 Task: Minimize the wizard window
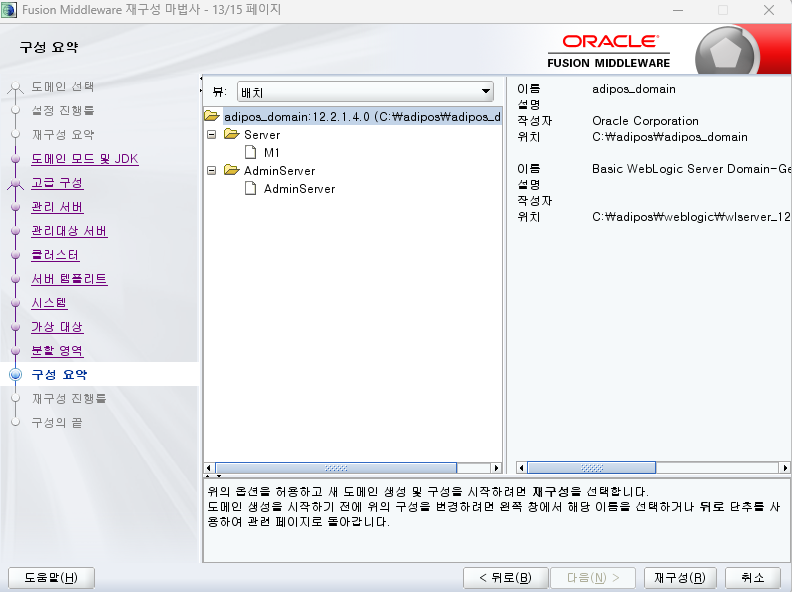[x=678, y=10]
